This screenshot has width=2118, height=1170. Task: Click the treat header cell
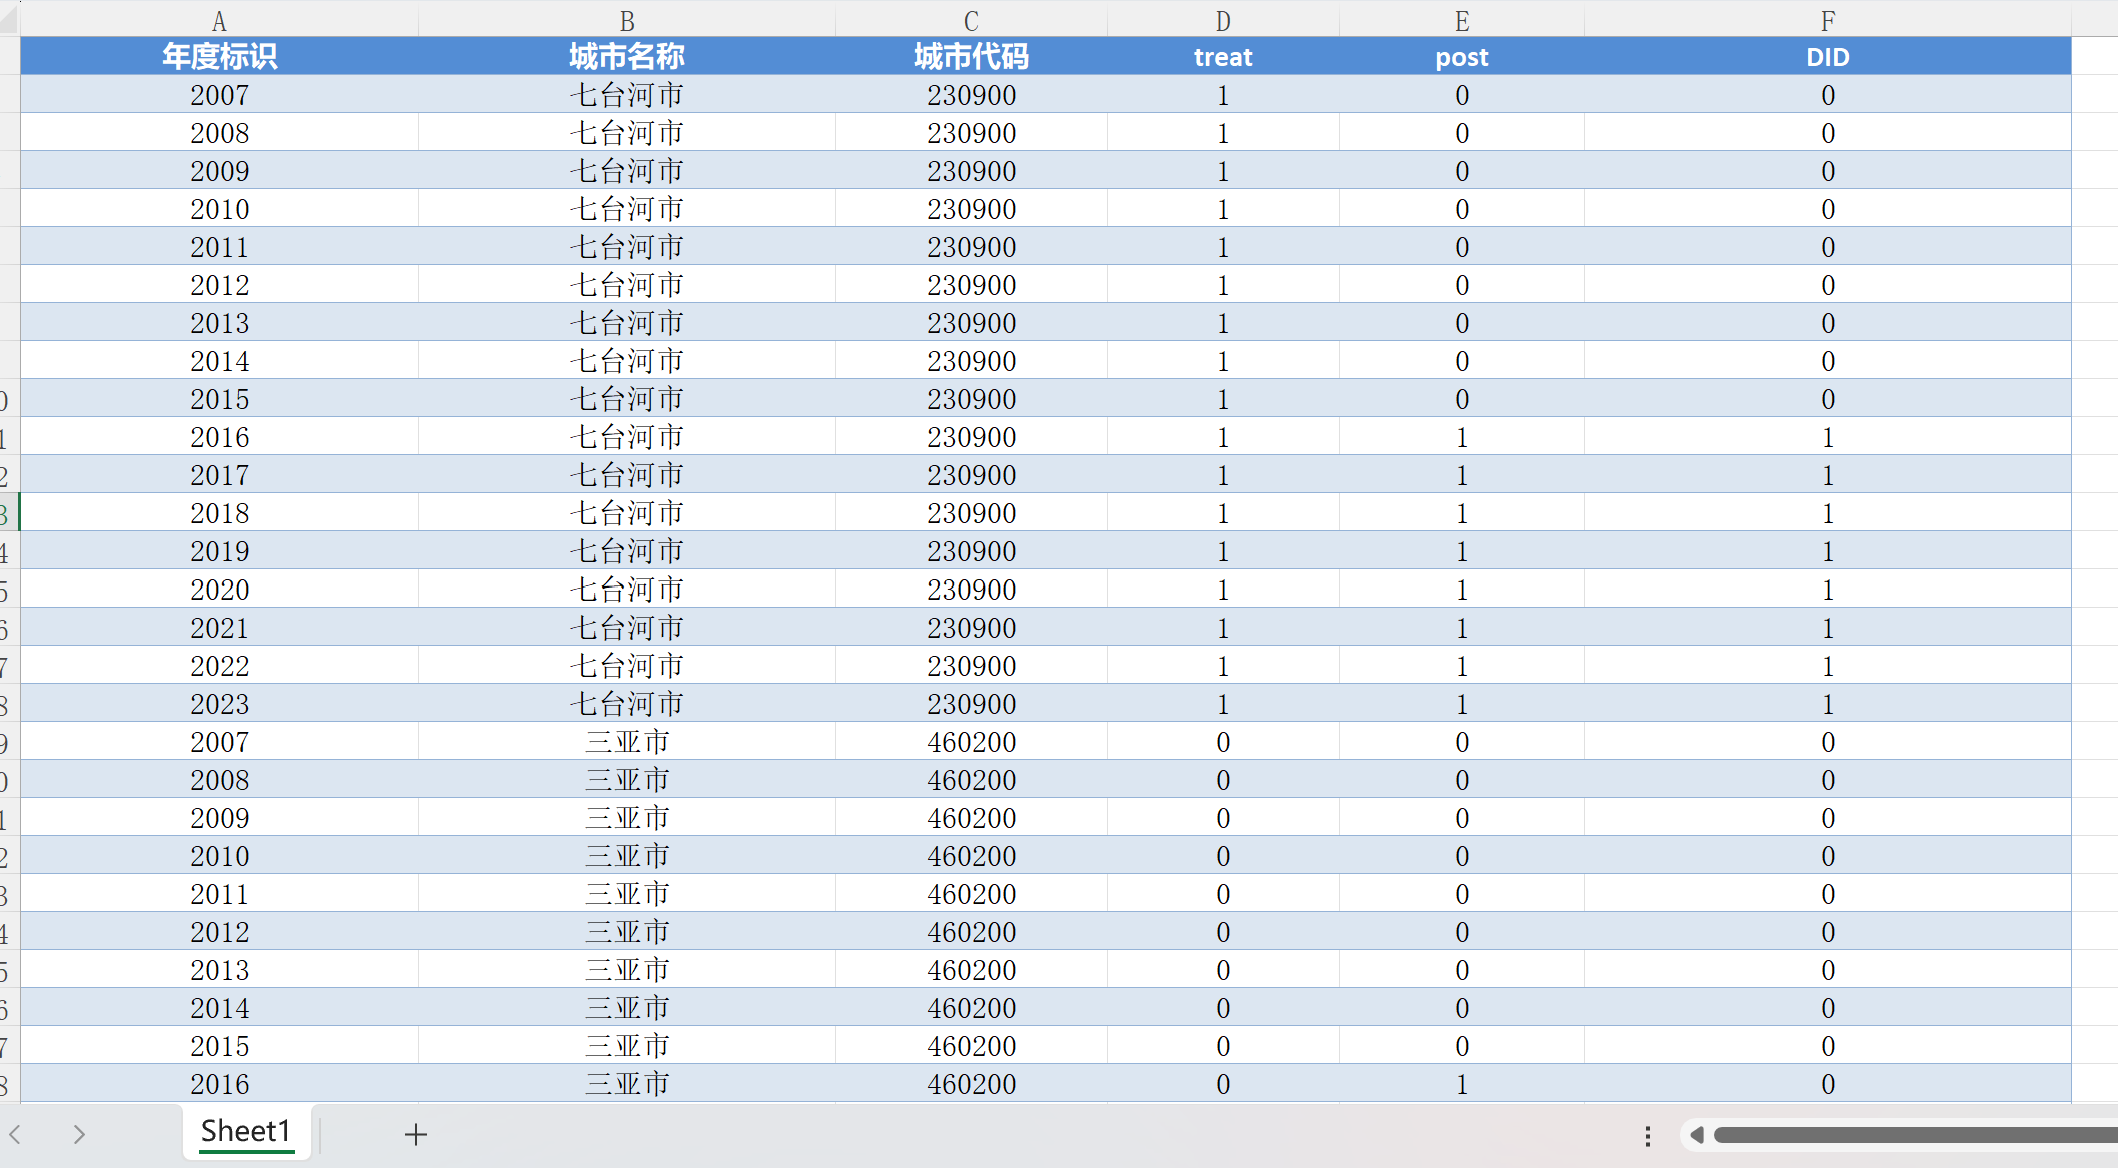tap(1223, 57)
